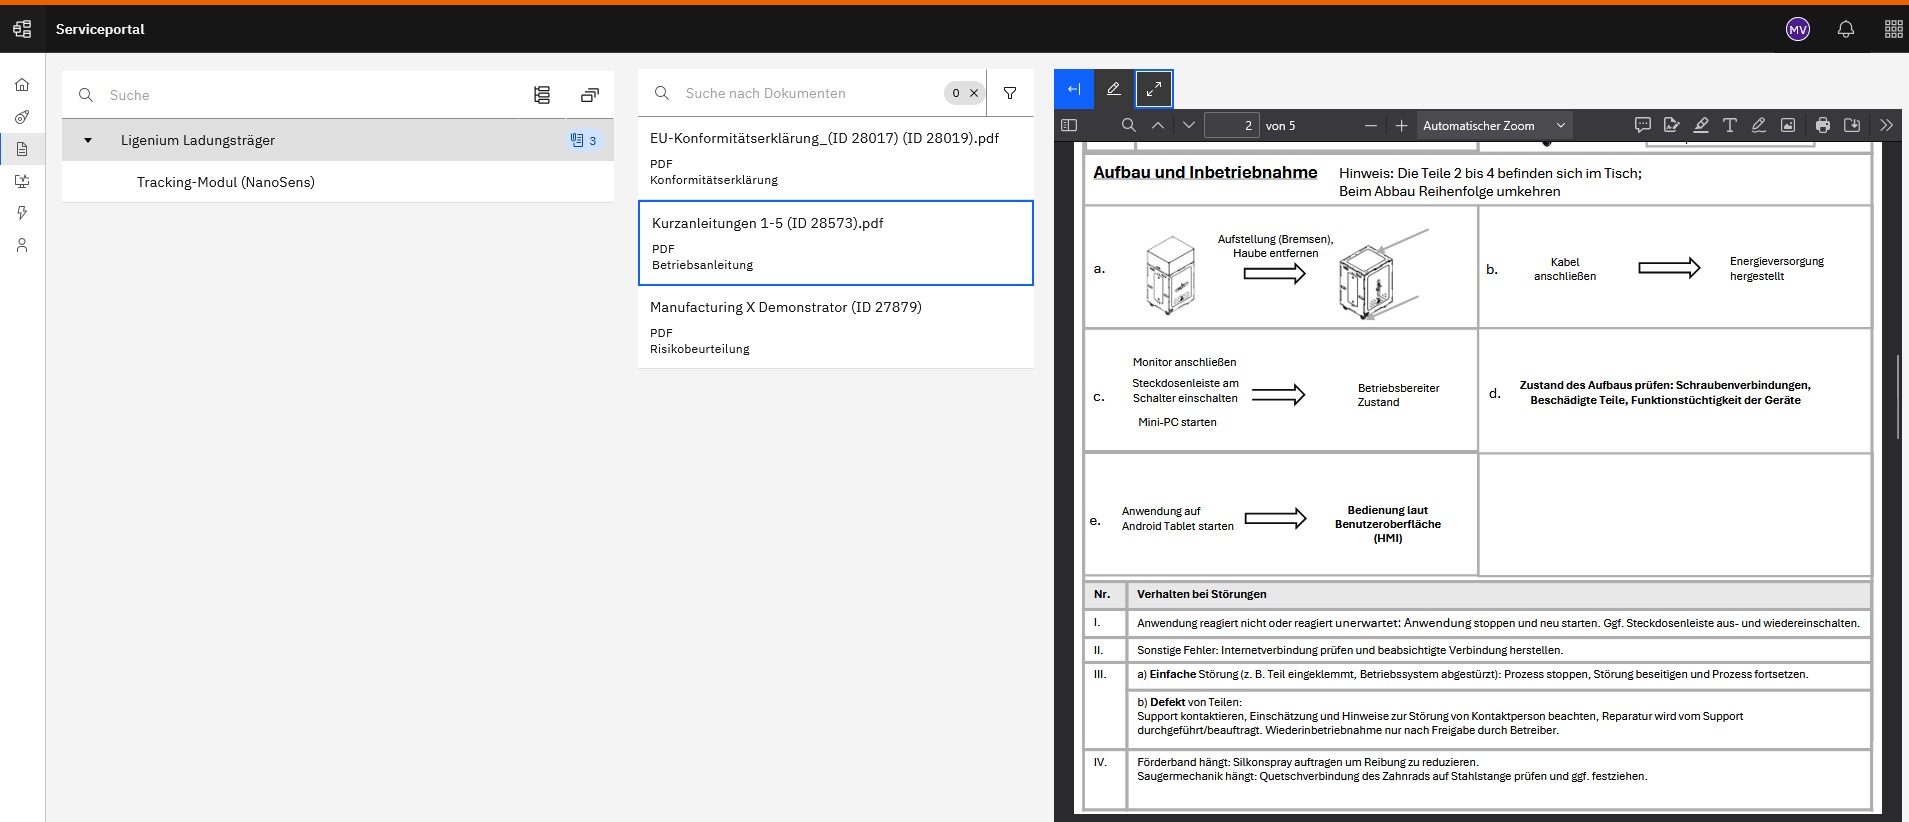The image size is (1909, 822).
Task: Open the Automatischer Zoom dropdown
Action: [x=1493, y=125]
